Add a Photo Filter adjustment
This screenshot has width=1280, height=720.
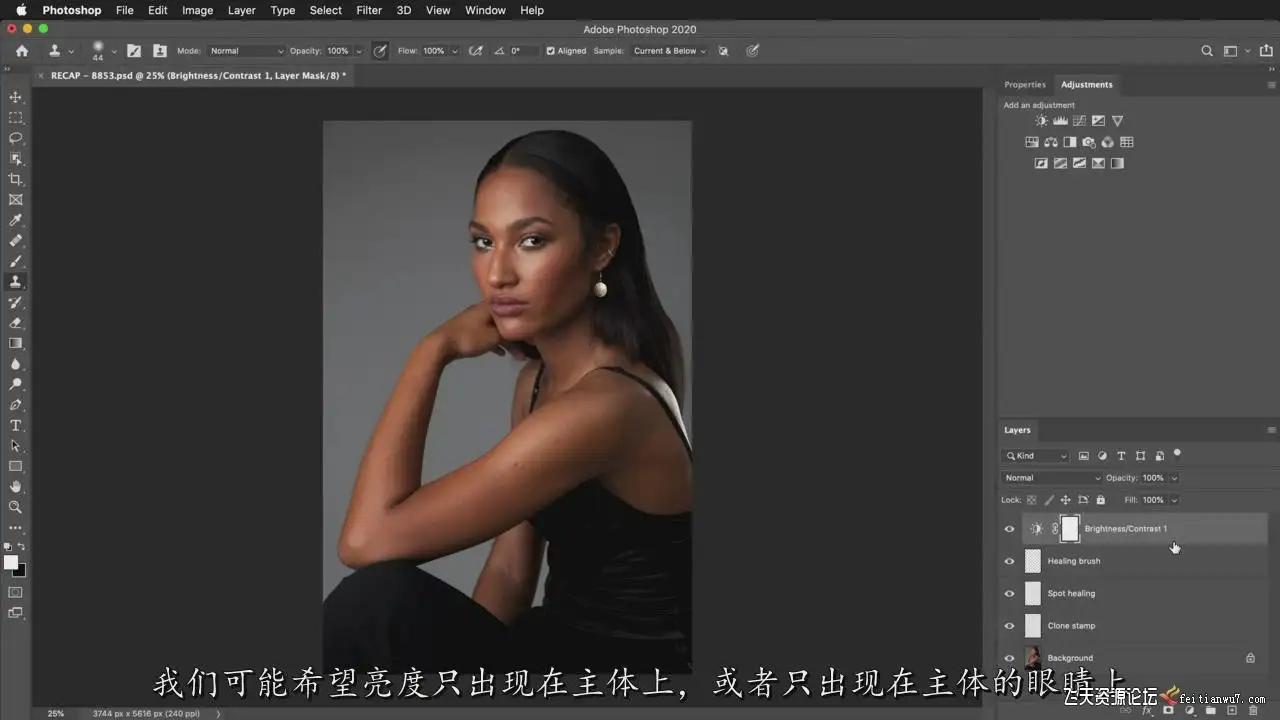coord(1089,142)
